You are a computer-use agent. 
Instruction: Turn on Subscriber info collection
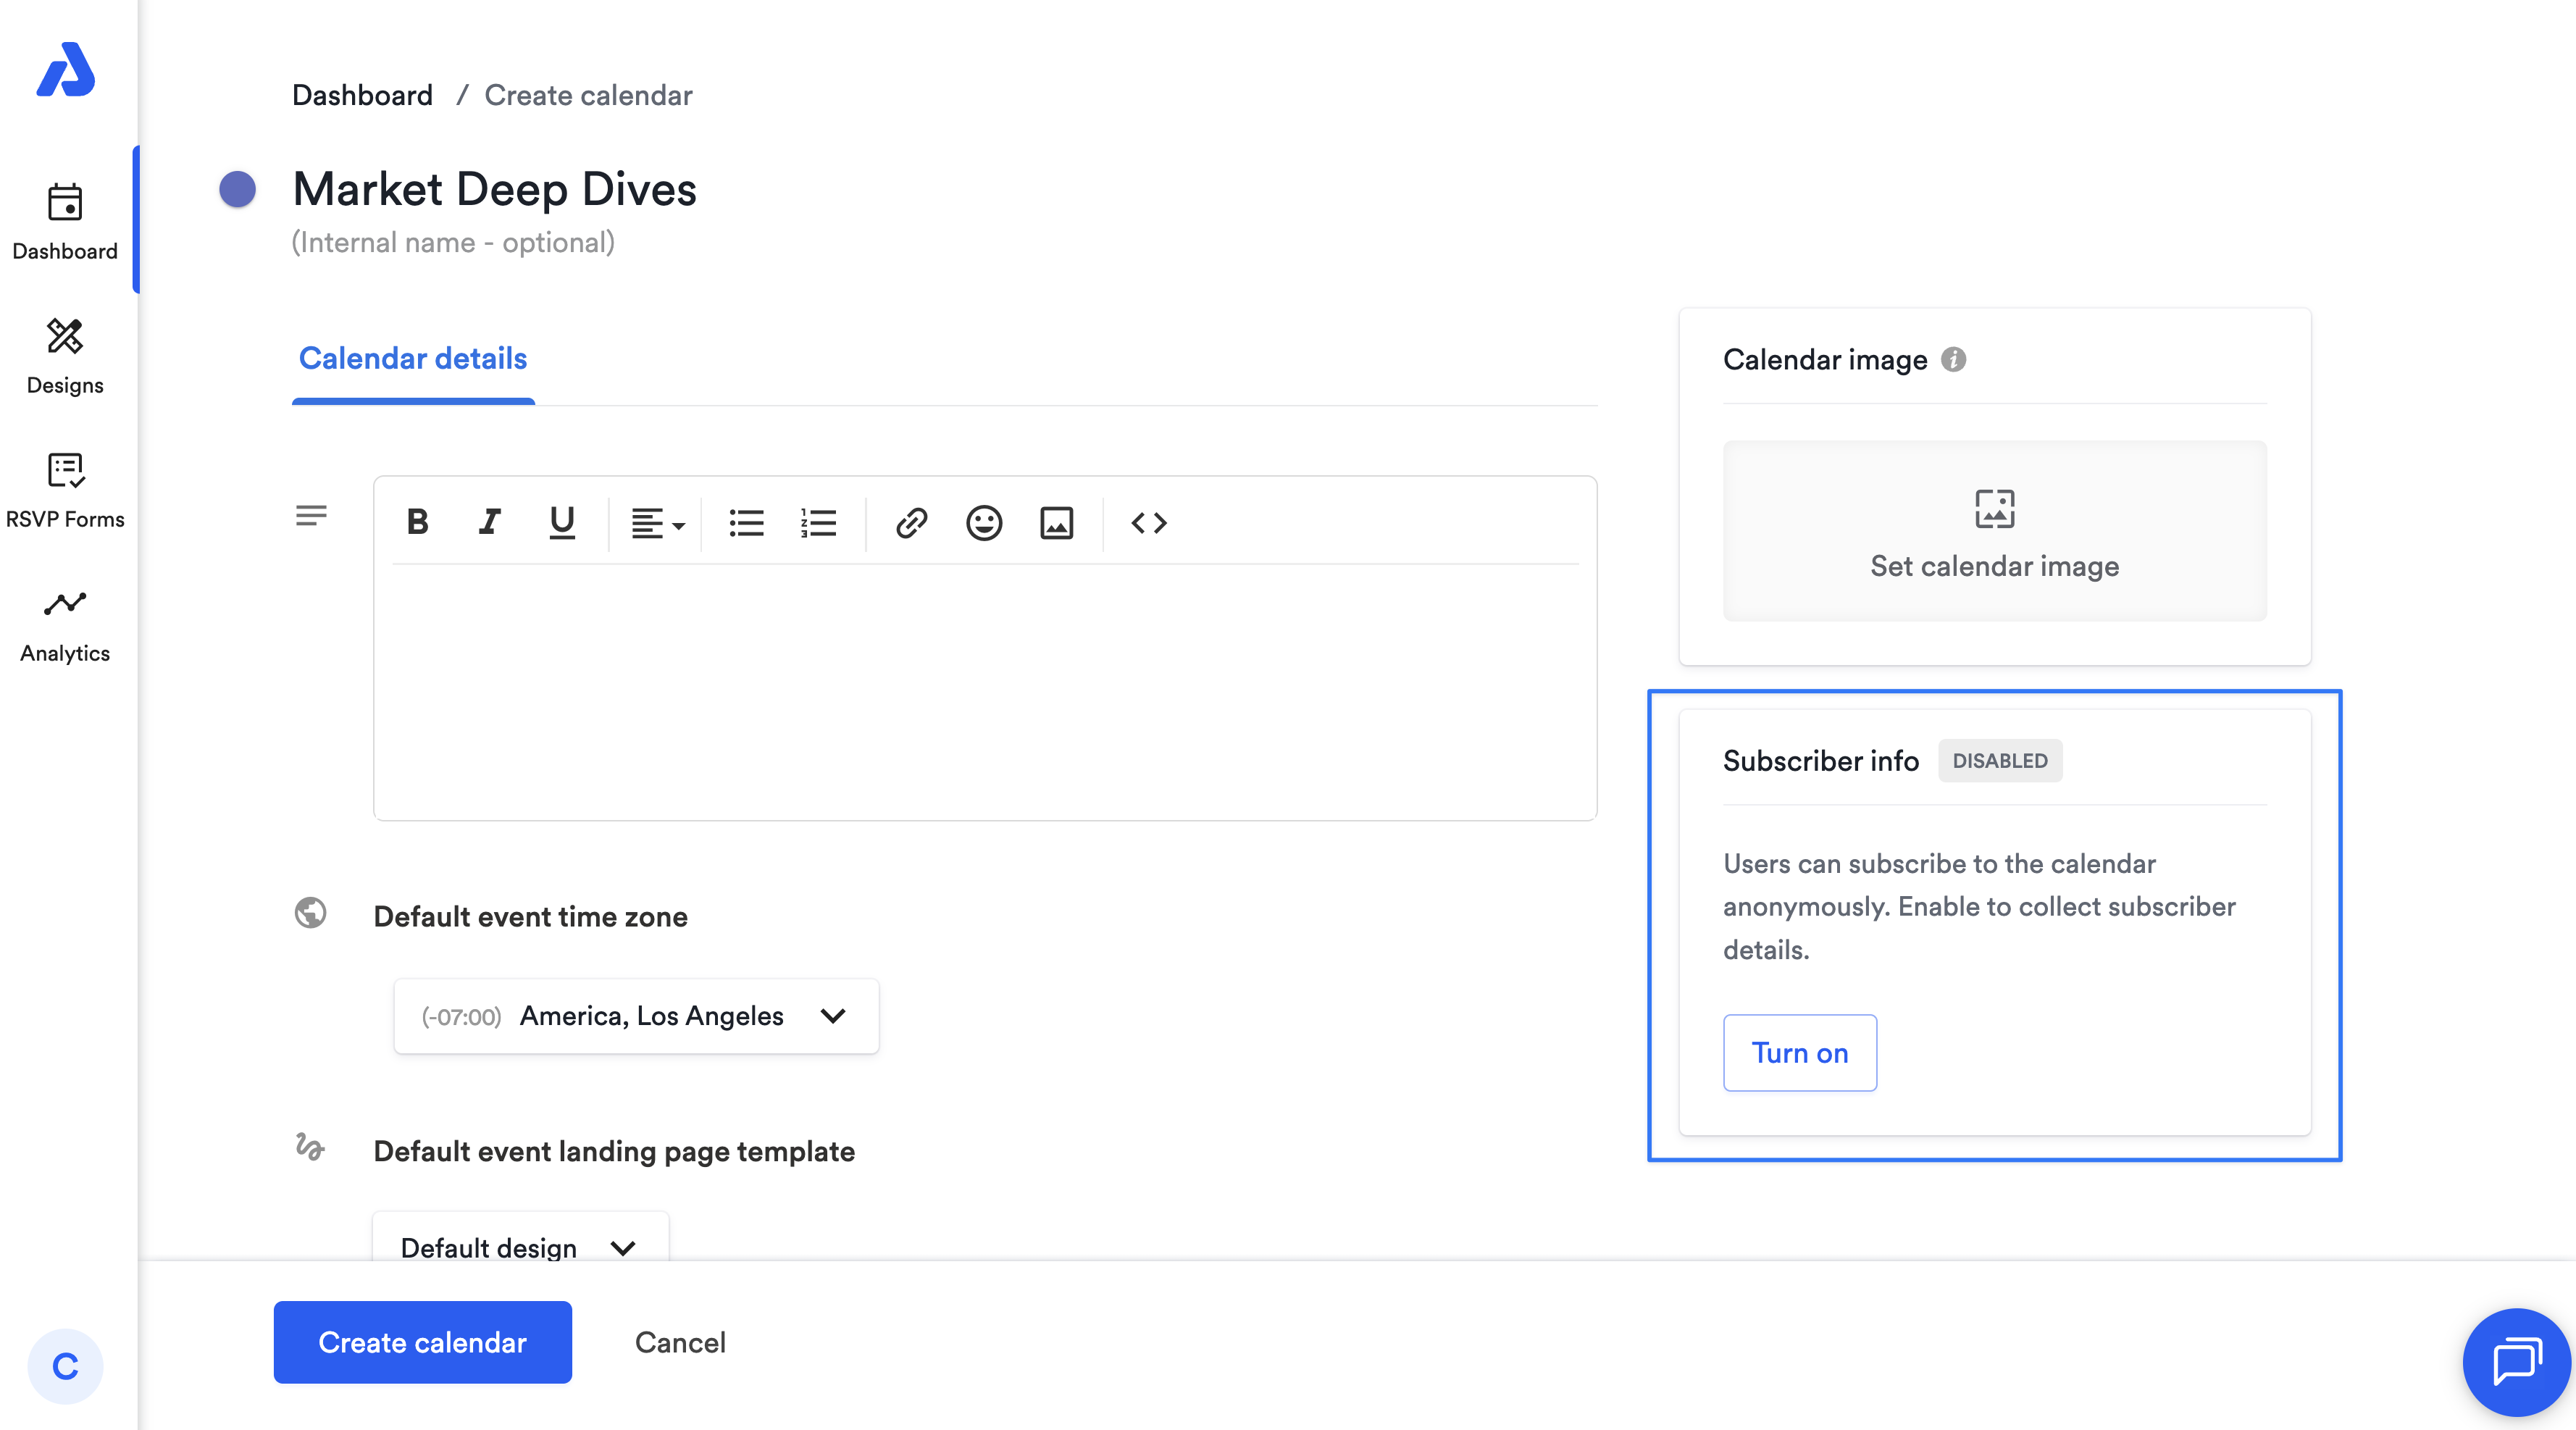pos(1799,1052)
